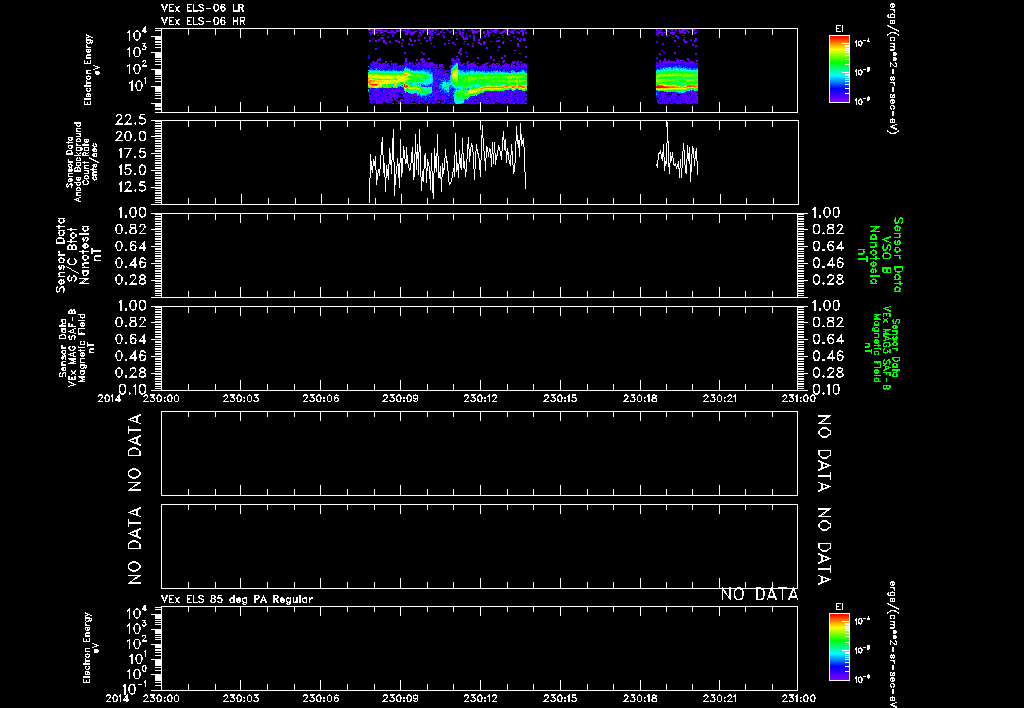The image size is (1024, 708).
Task: Click the "0.10" left tick of the MAG SAF-B panel
Action: point(131,389)
